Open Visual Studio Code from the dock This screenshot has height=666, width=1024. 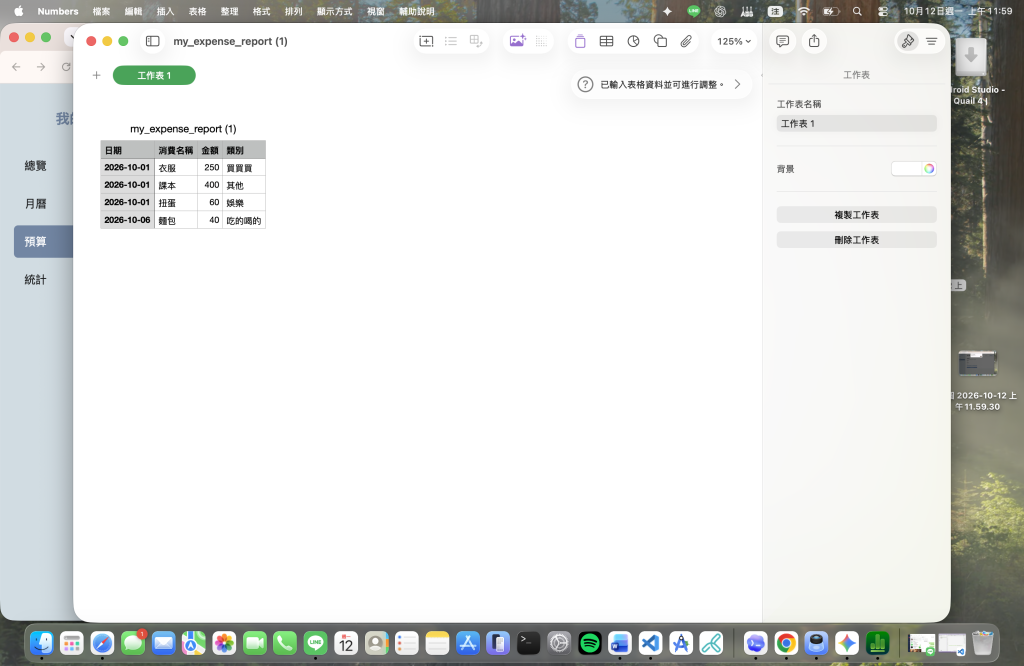click(650, 643)
